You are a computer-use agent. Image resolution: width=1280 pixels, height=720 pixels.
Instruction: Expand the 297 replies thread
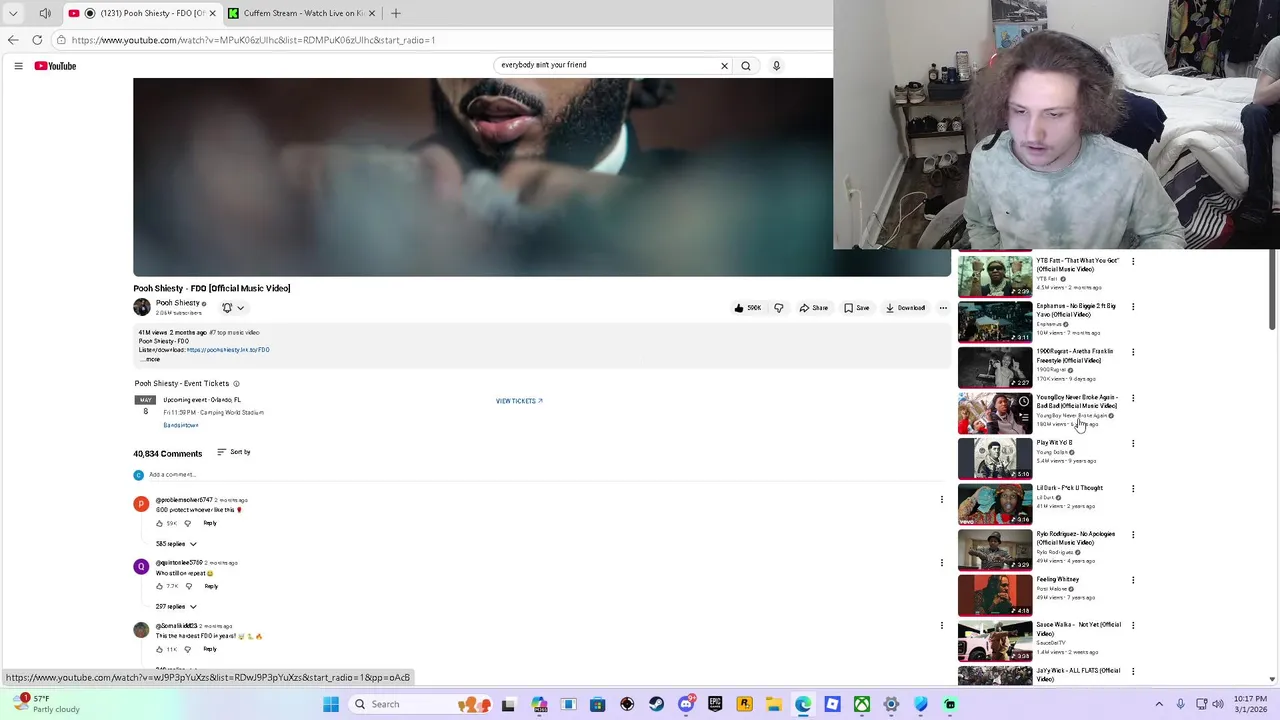176,607
